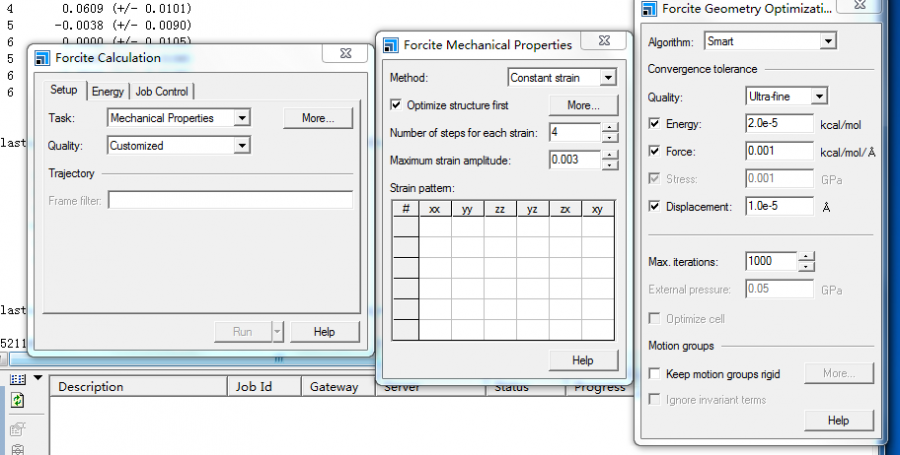Click the Energy tolerance field 2.0e-5
The width and height of the screenshot is (900, 455).
tap(779, 123)
